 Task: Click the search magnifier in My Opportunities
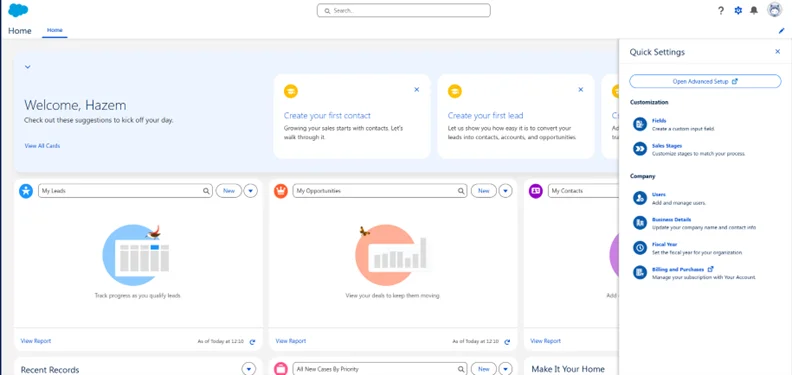tap(461, 191)
